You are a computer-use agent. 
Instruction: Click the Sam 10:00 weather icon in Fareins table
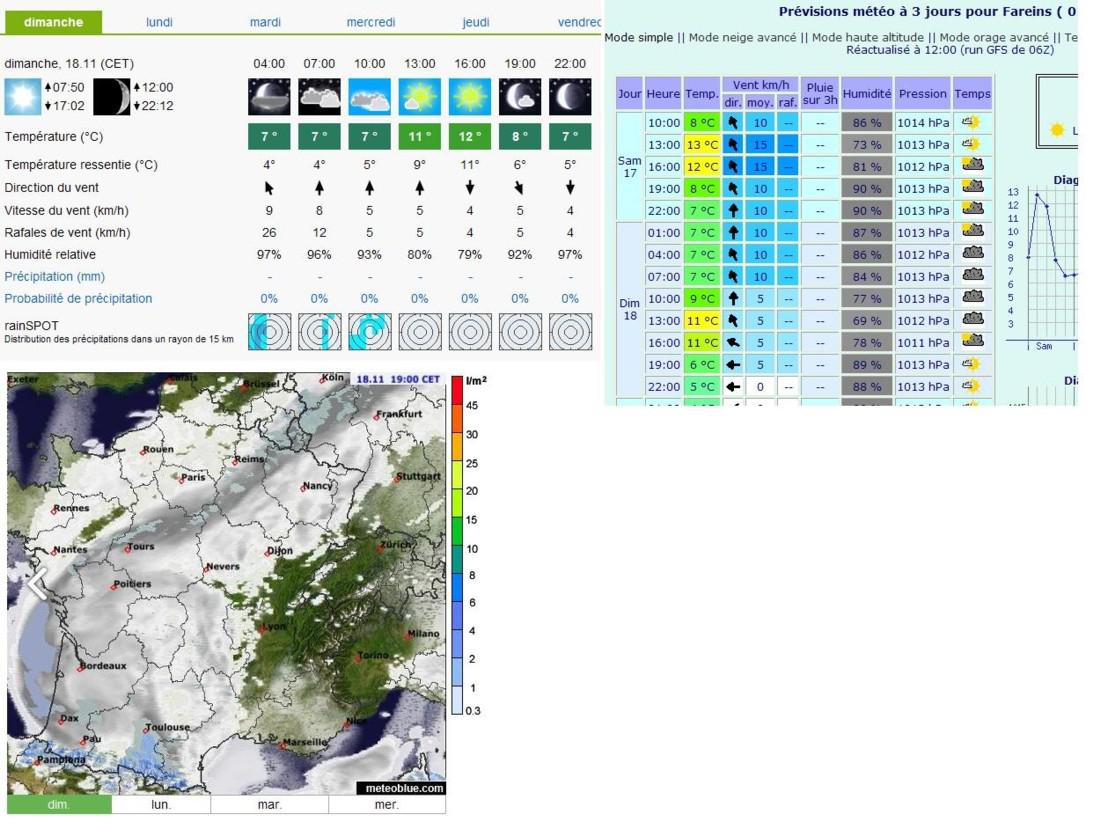coord(972,122)
